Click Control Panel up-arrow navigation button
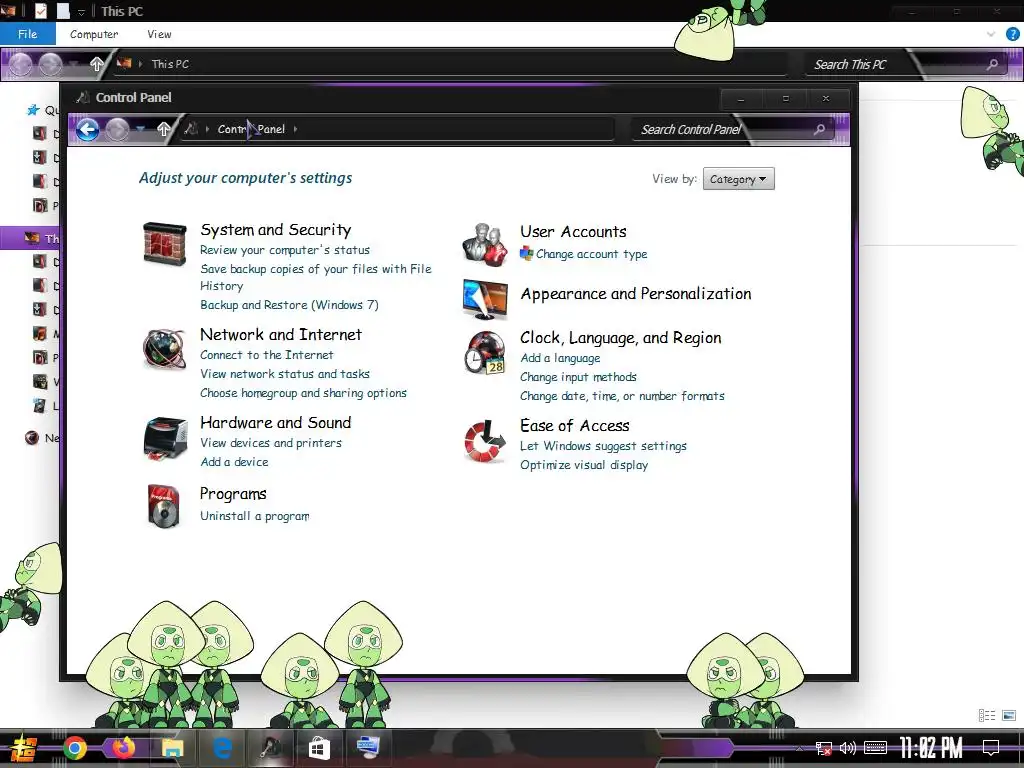1024x768 pixels. (x=164, y=129)
